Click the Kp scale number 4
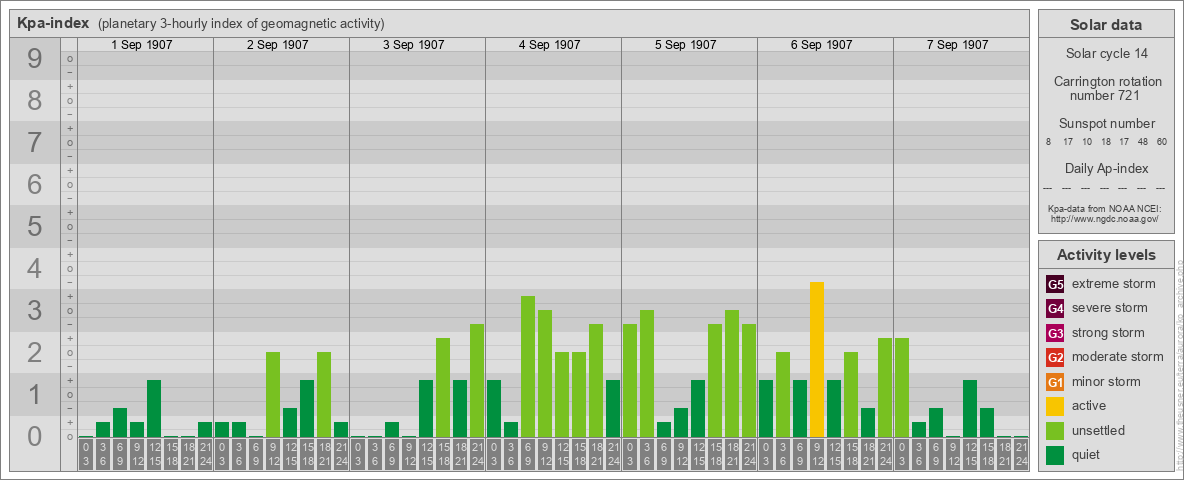Viewport: 1184px width, 480px height. point(35,269)
